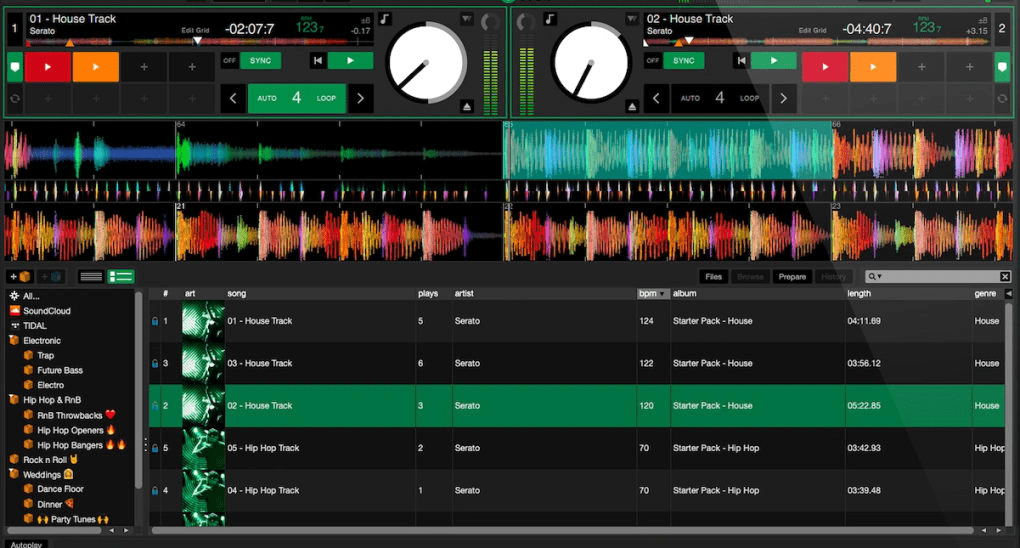
Task: Click the deck 1 track overview playhead
Action: pyautogui.click(x=198, y=41)
